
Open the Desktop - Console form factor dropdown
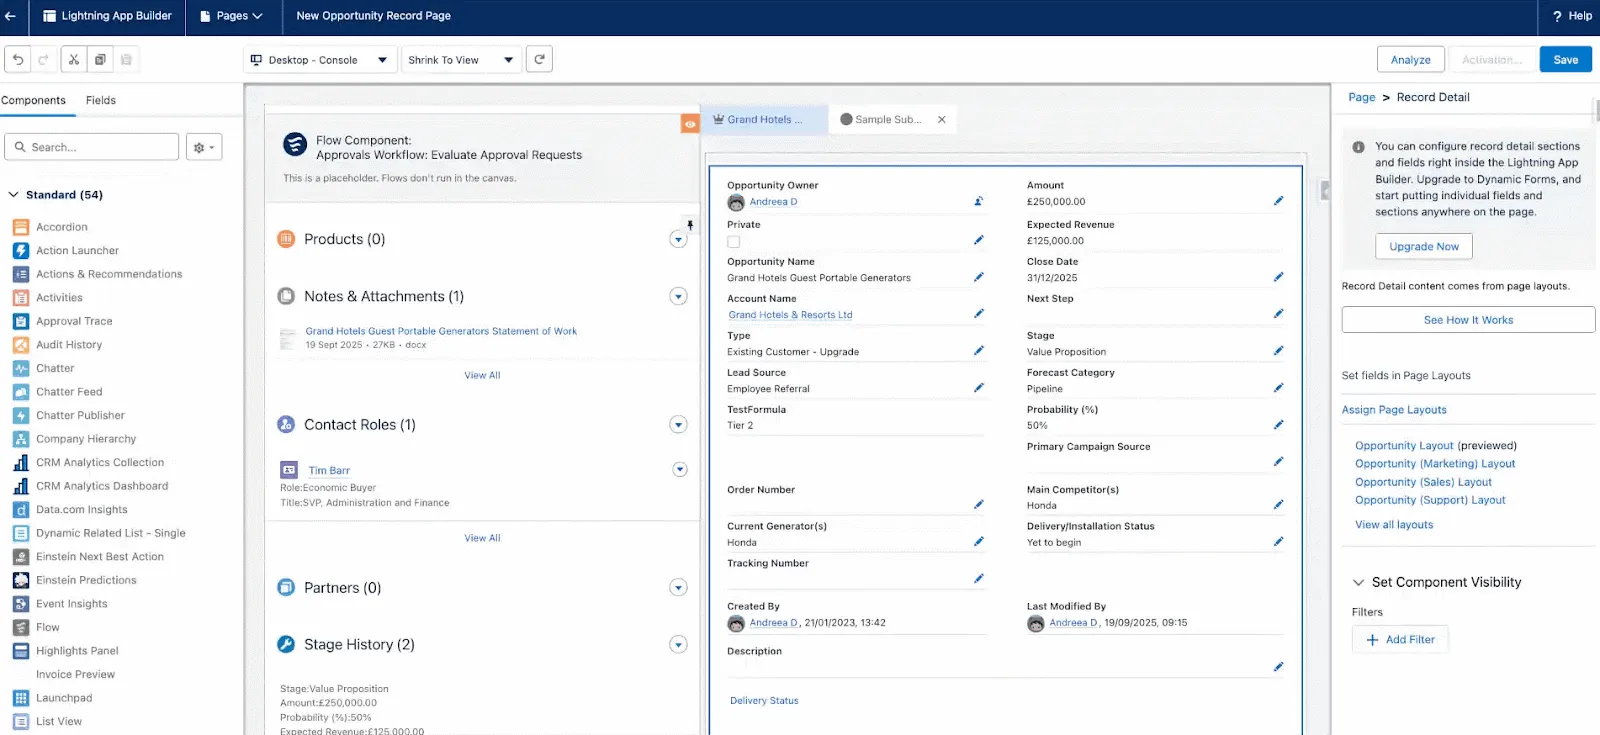319,60
